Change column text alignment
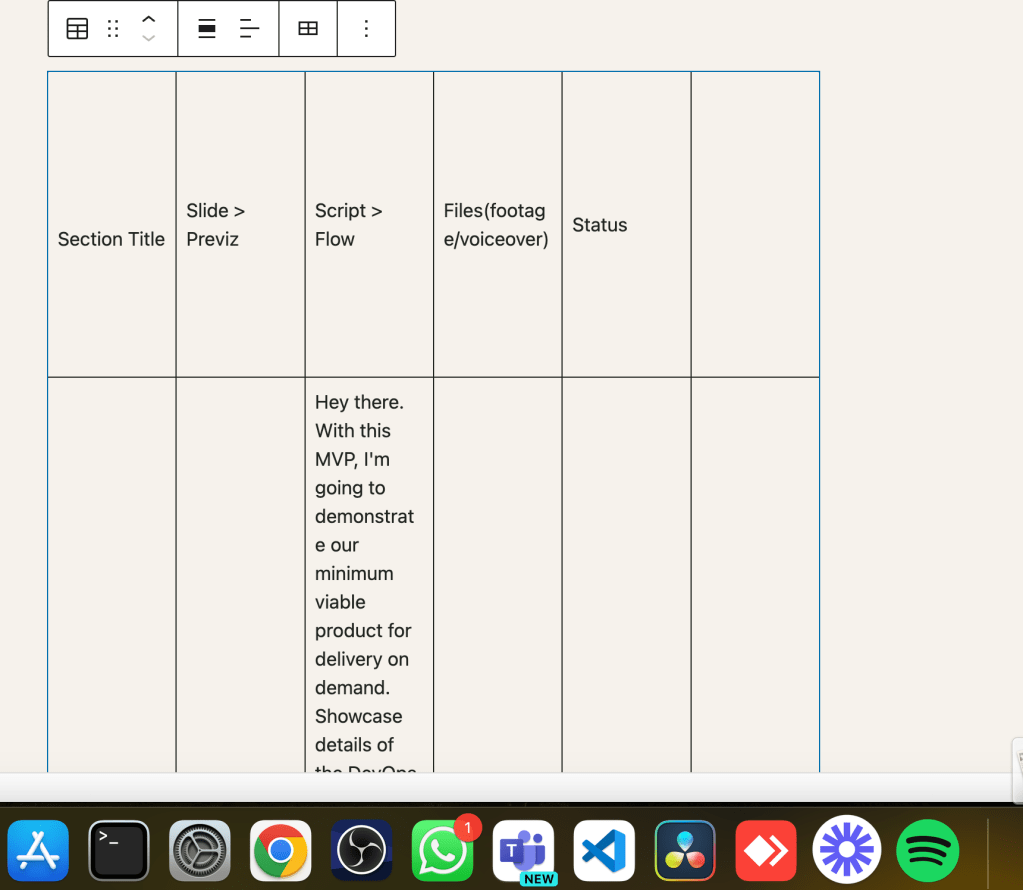The image size is (1023, 890). (249, 29)
